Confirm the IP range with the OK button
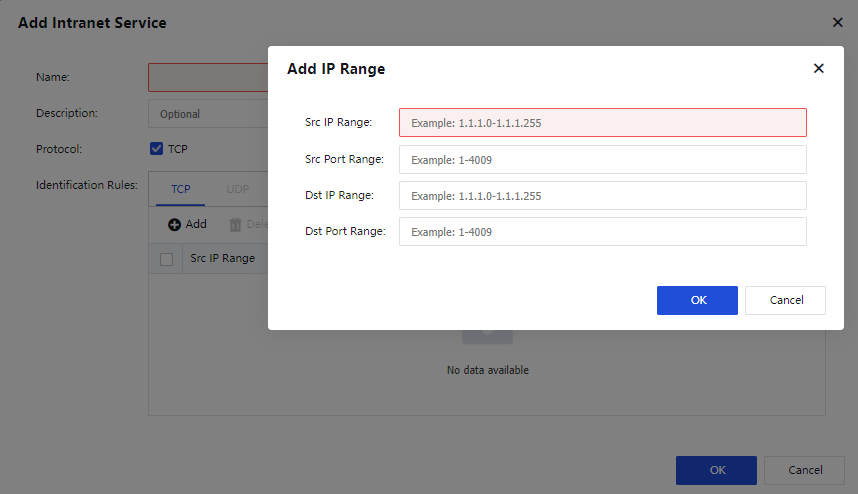Viewport: 858px width, 494px height. click(697, 300)
